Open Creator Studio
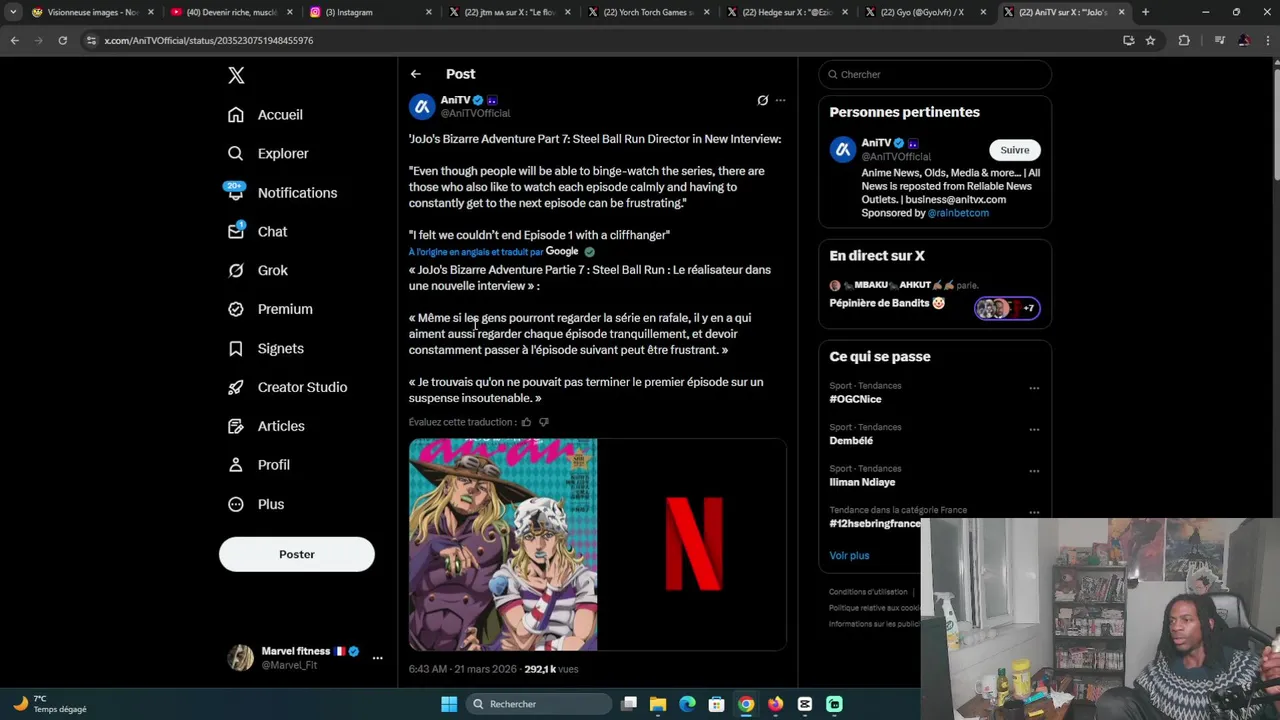The image size is (1280, 720). coord(287,388)
